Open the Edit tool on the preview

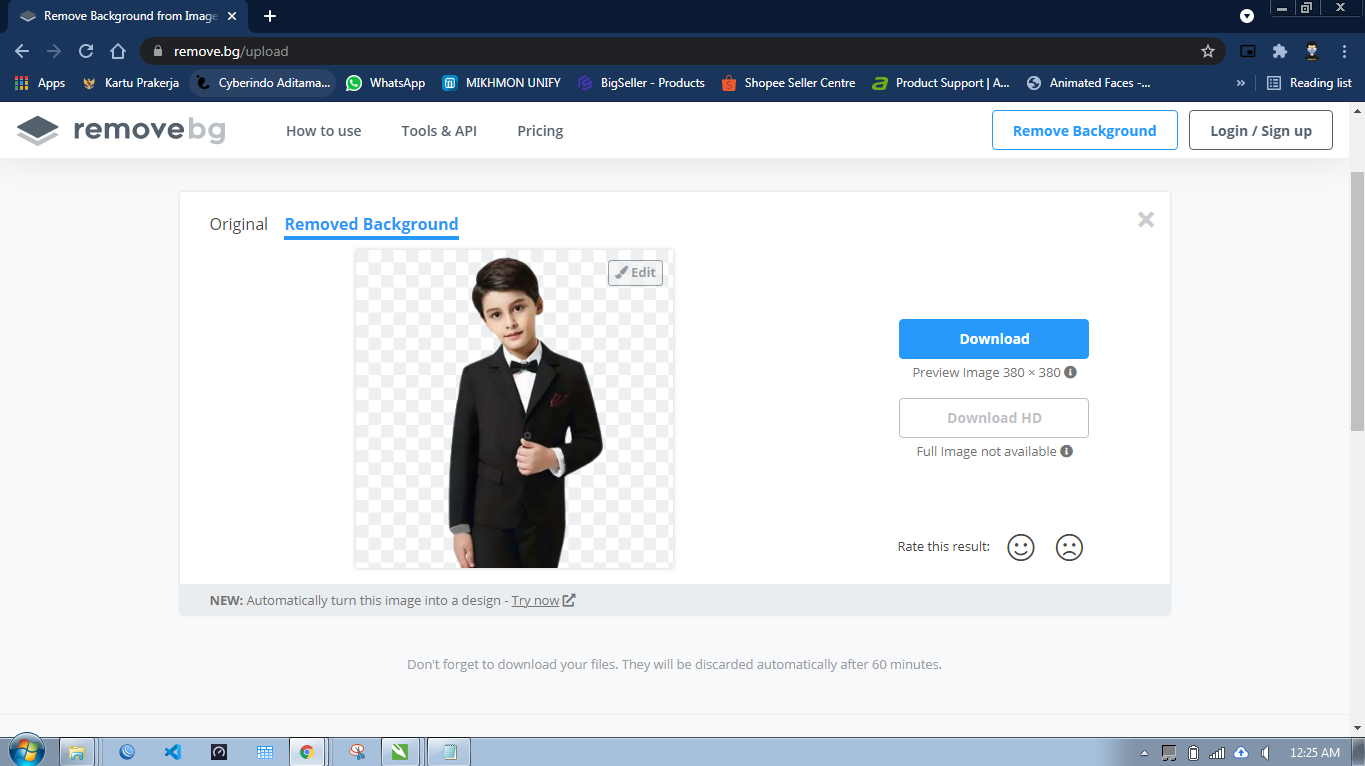click(x=635, y=272)
